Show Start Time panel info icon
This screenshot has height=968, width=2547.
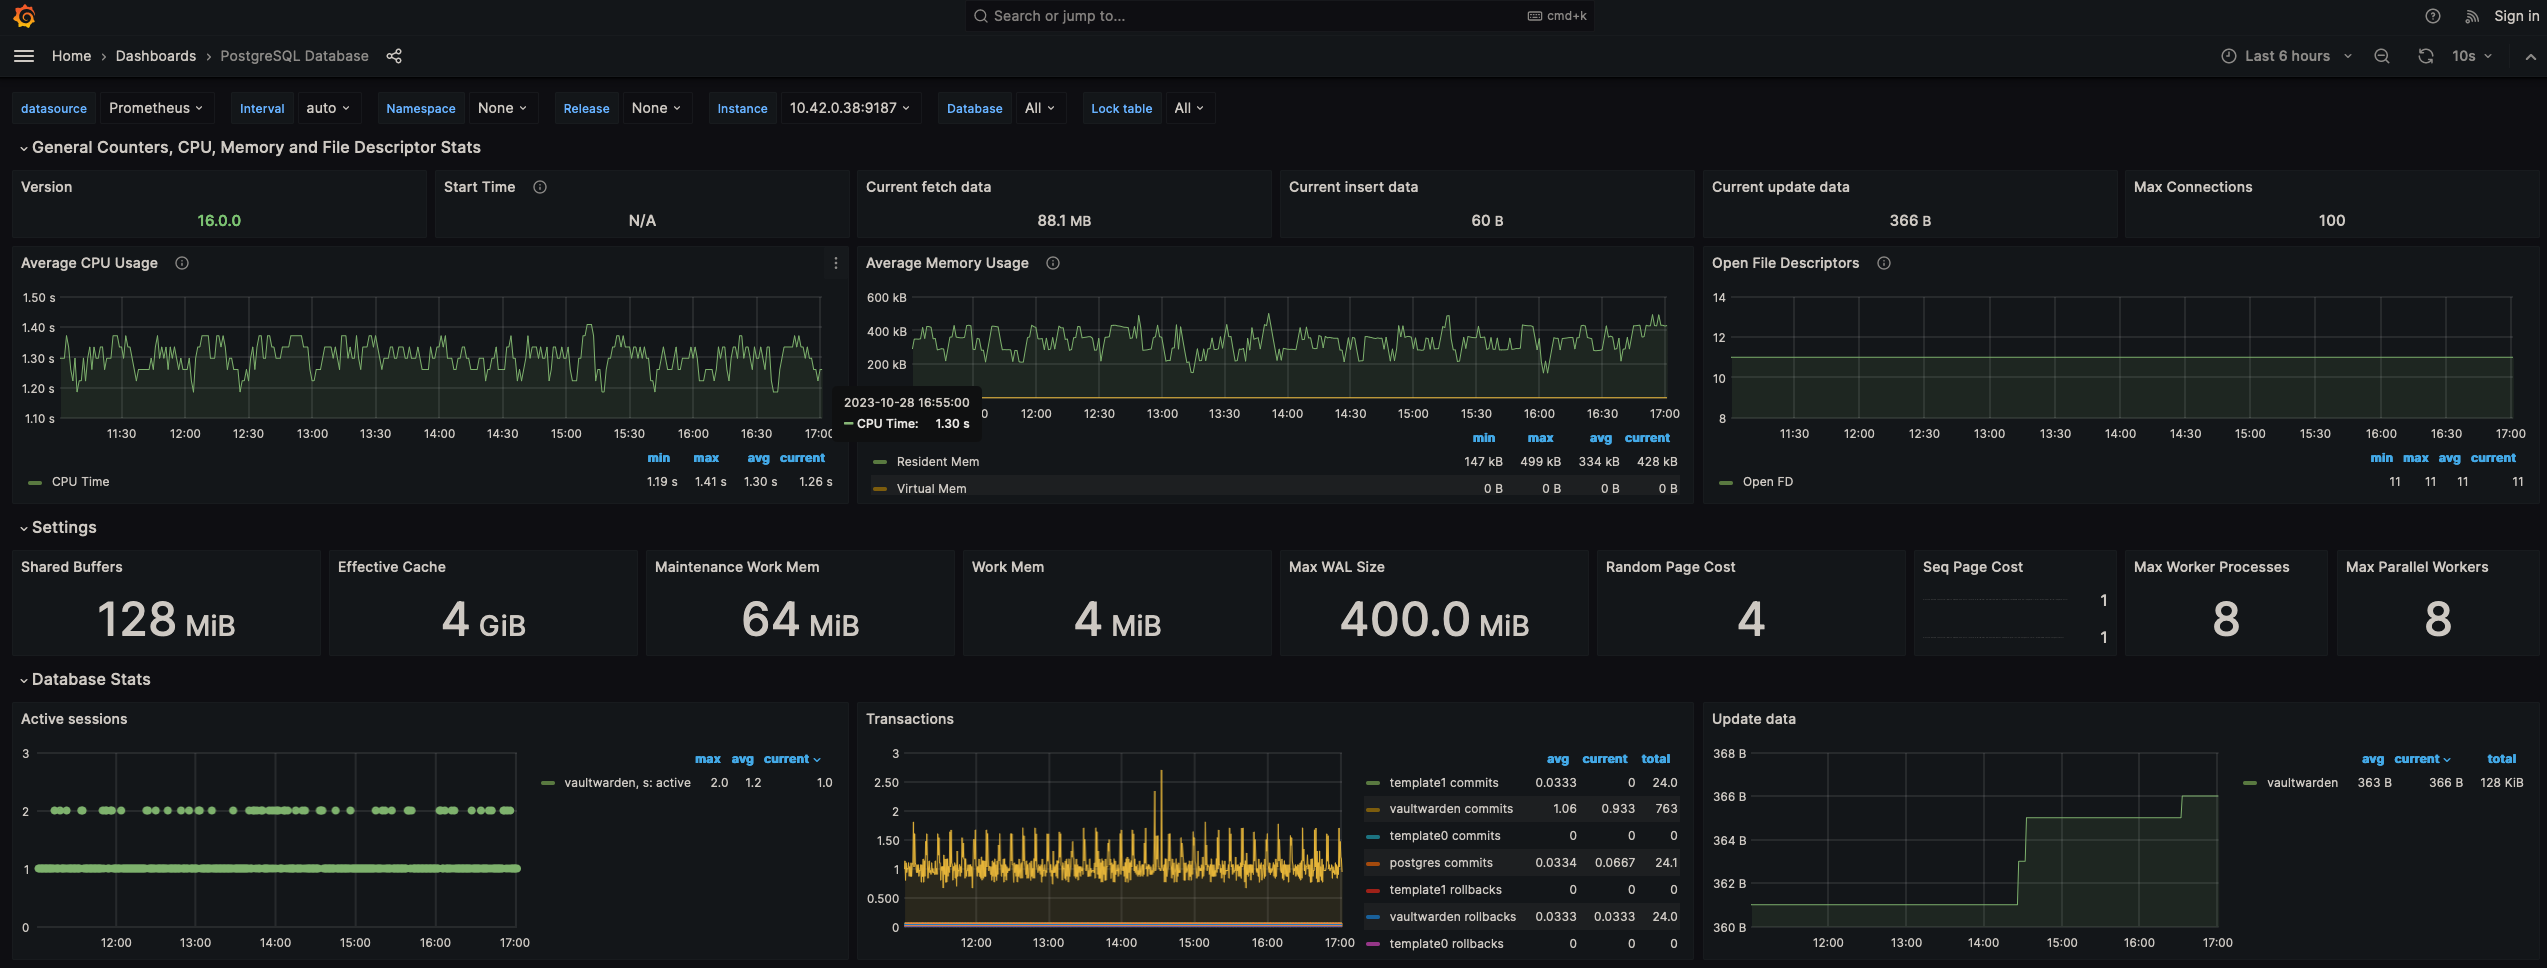[540, 187]
